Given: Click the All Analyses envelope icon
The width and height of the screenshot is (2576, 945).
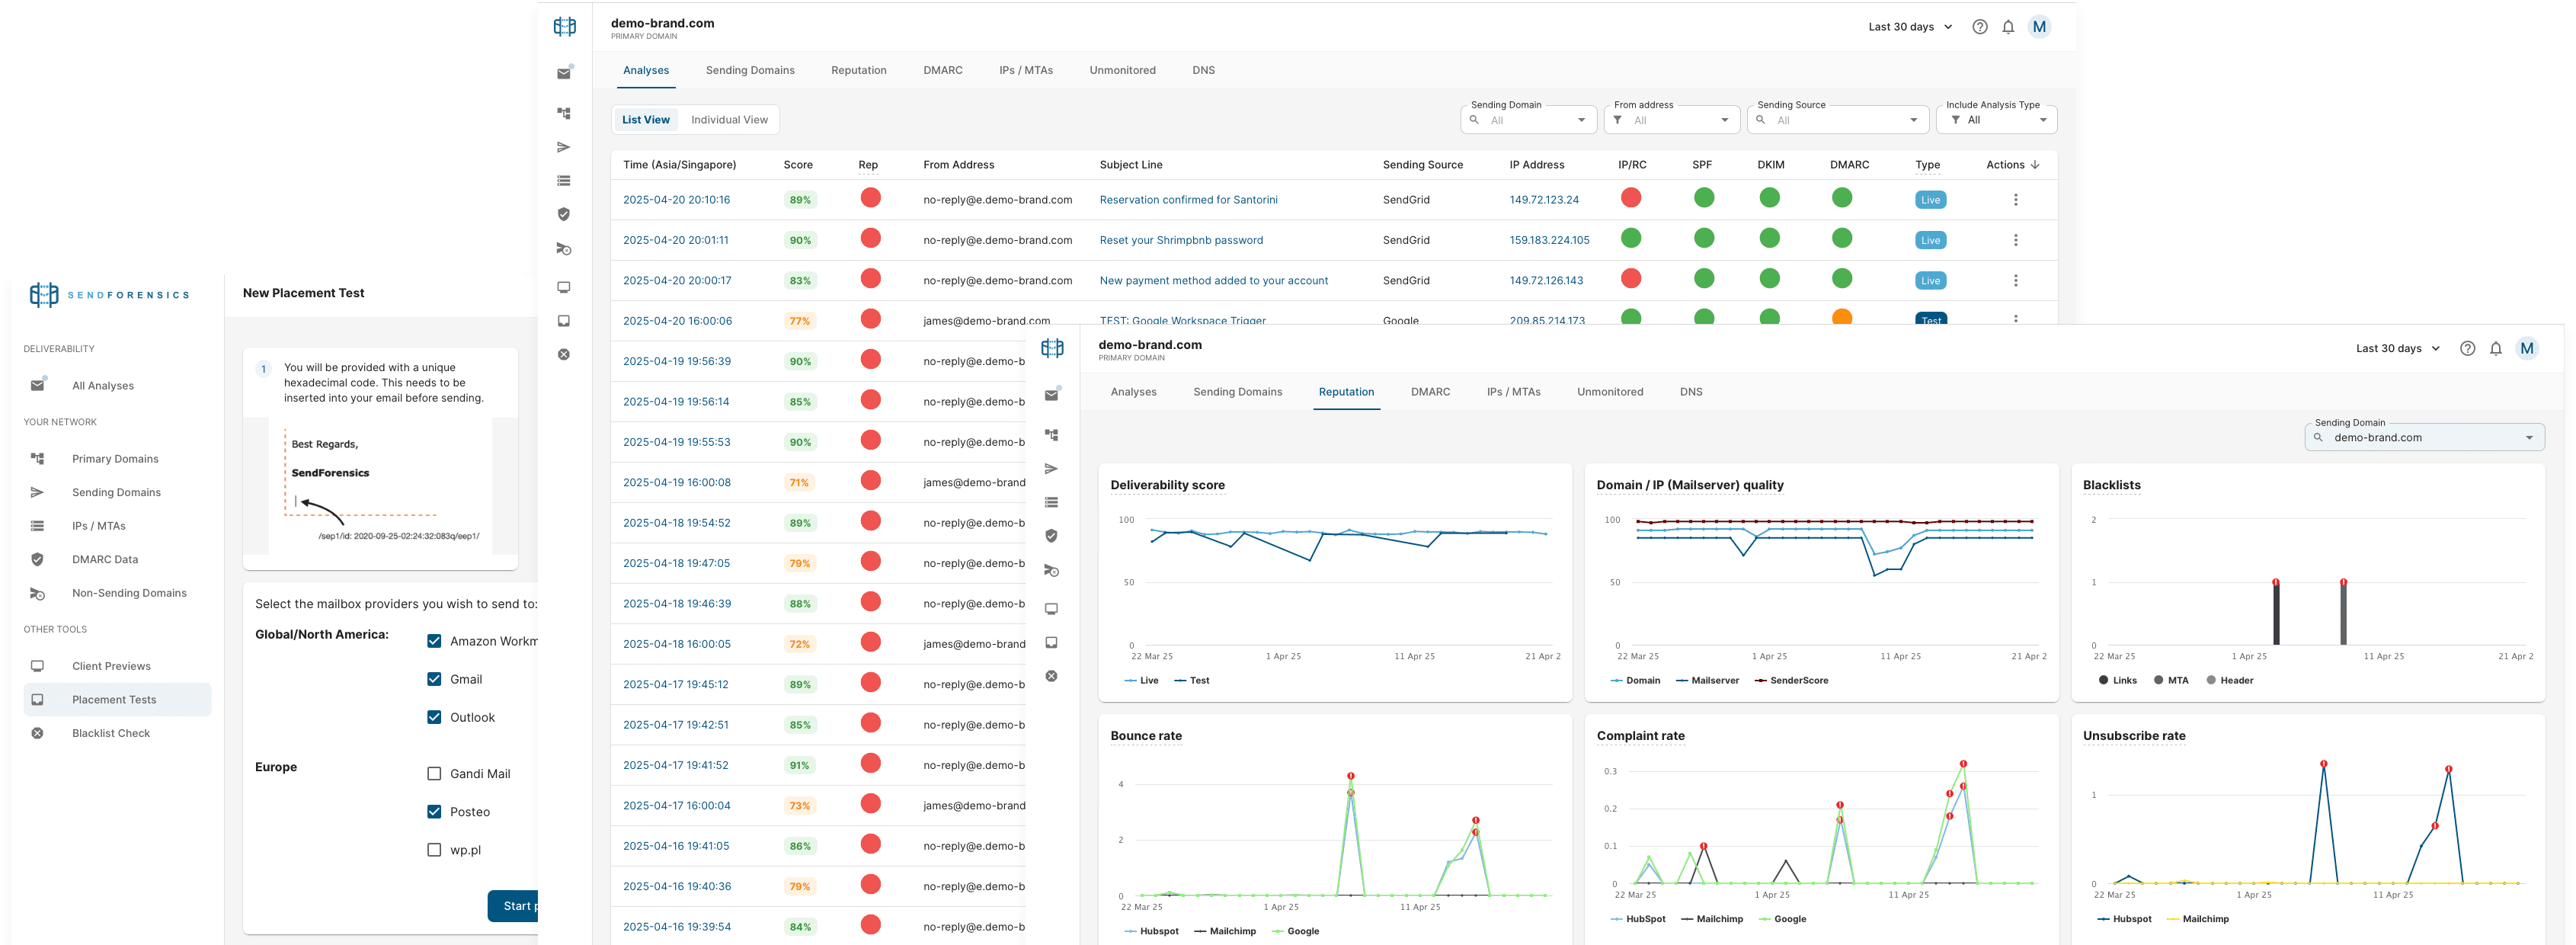Looking at the screenshot, I should tap(37, 385).
